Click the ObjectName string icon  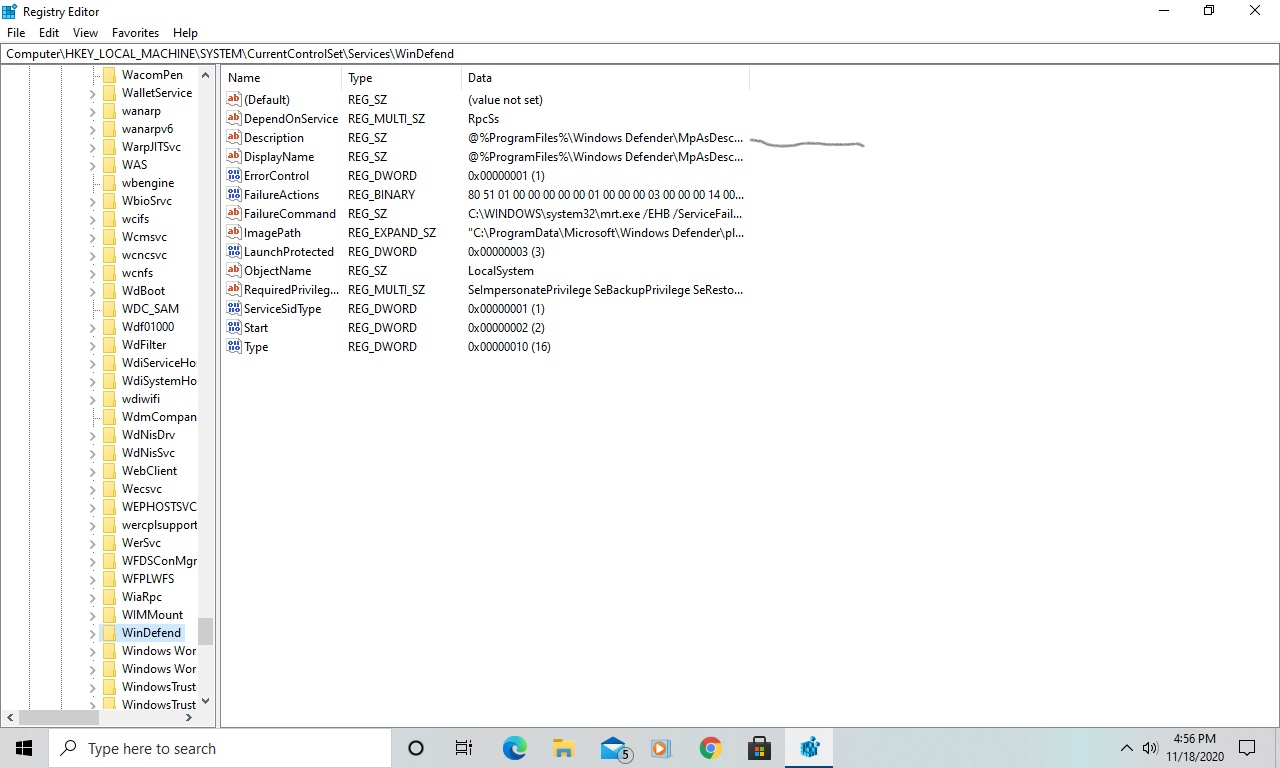(234, 271)
